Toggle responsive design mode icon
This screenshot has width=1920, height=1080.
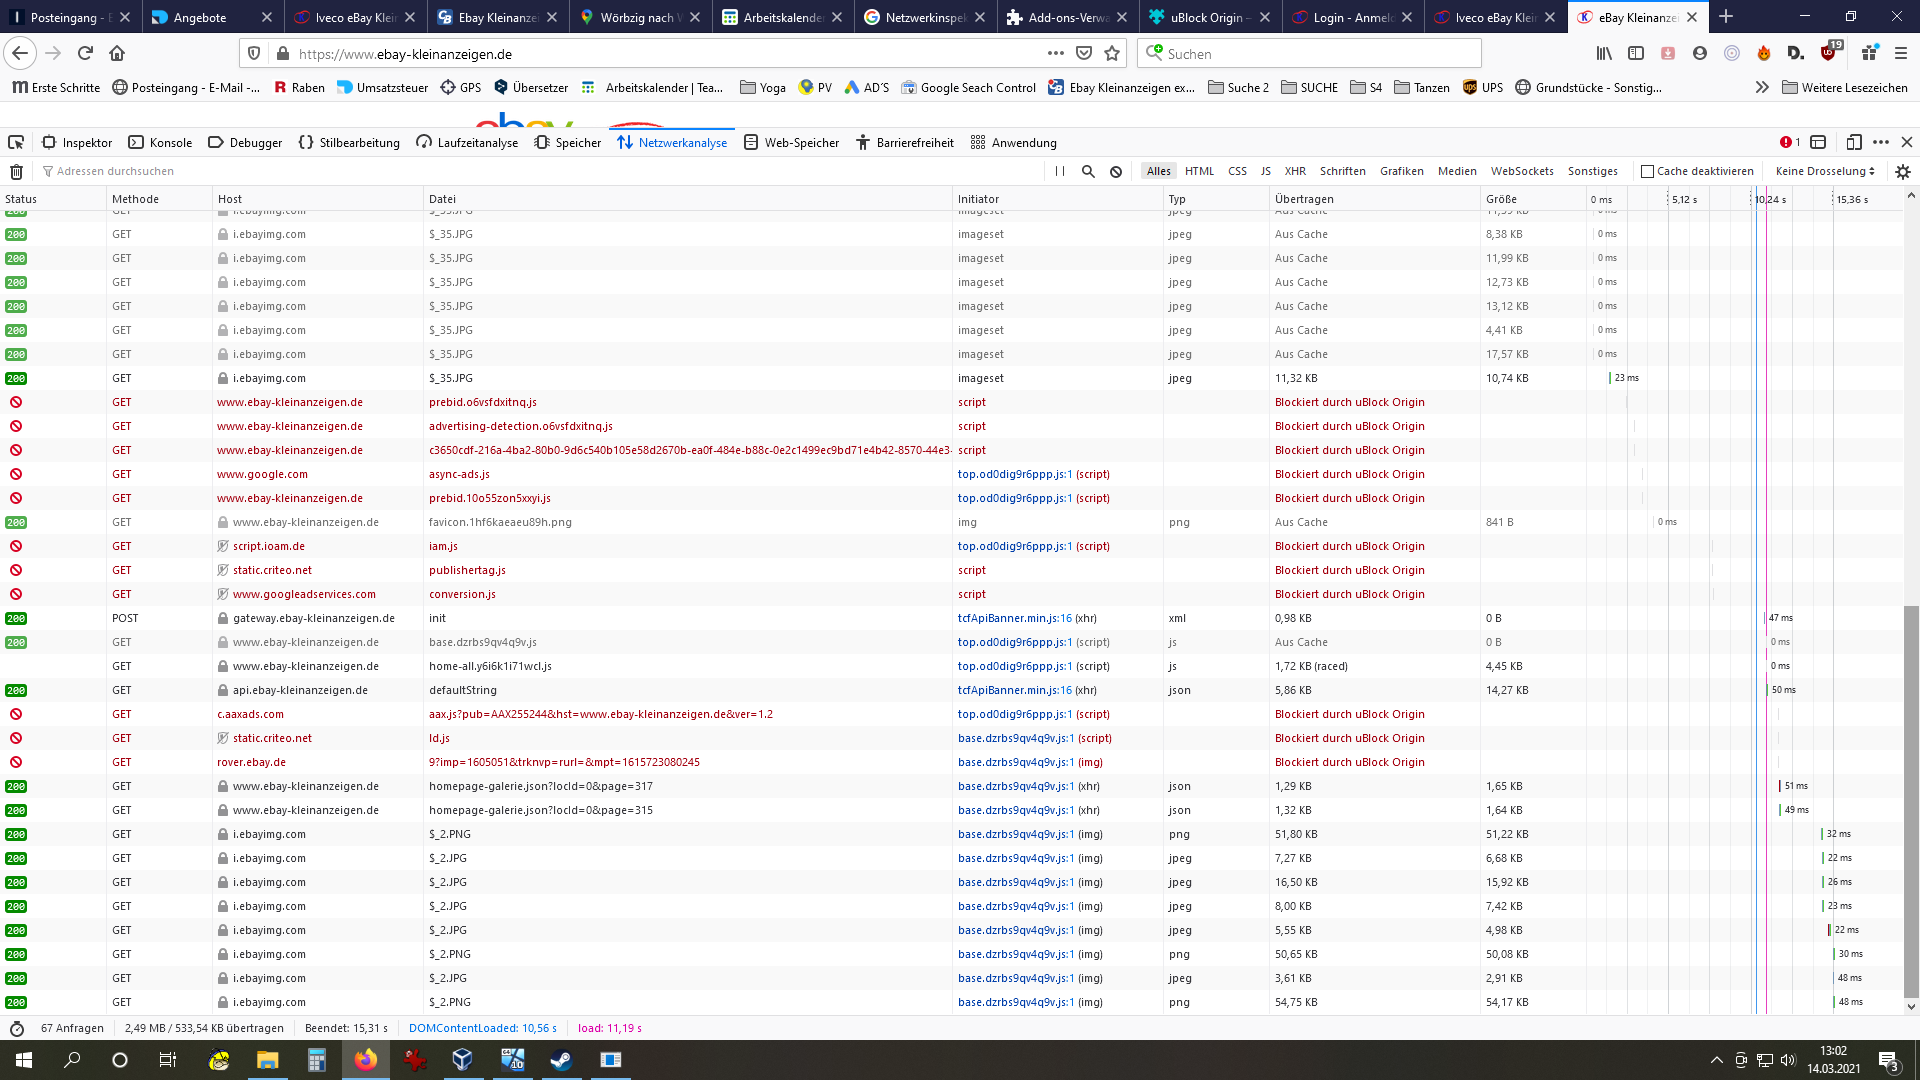coord(1853,142)
